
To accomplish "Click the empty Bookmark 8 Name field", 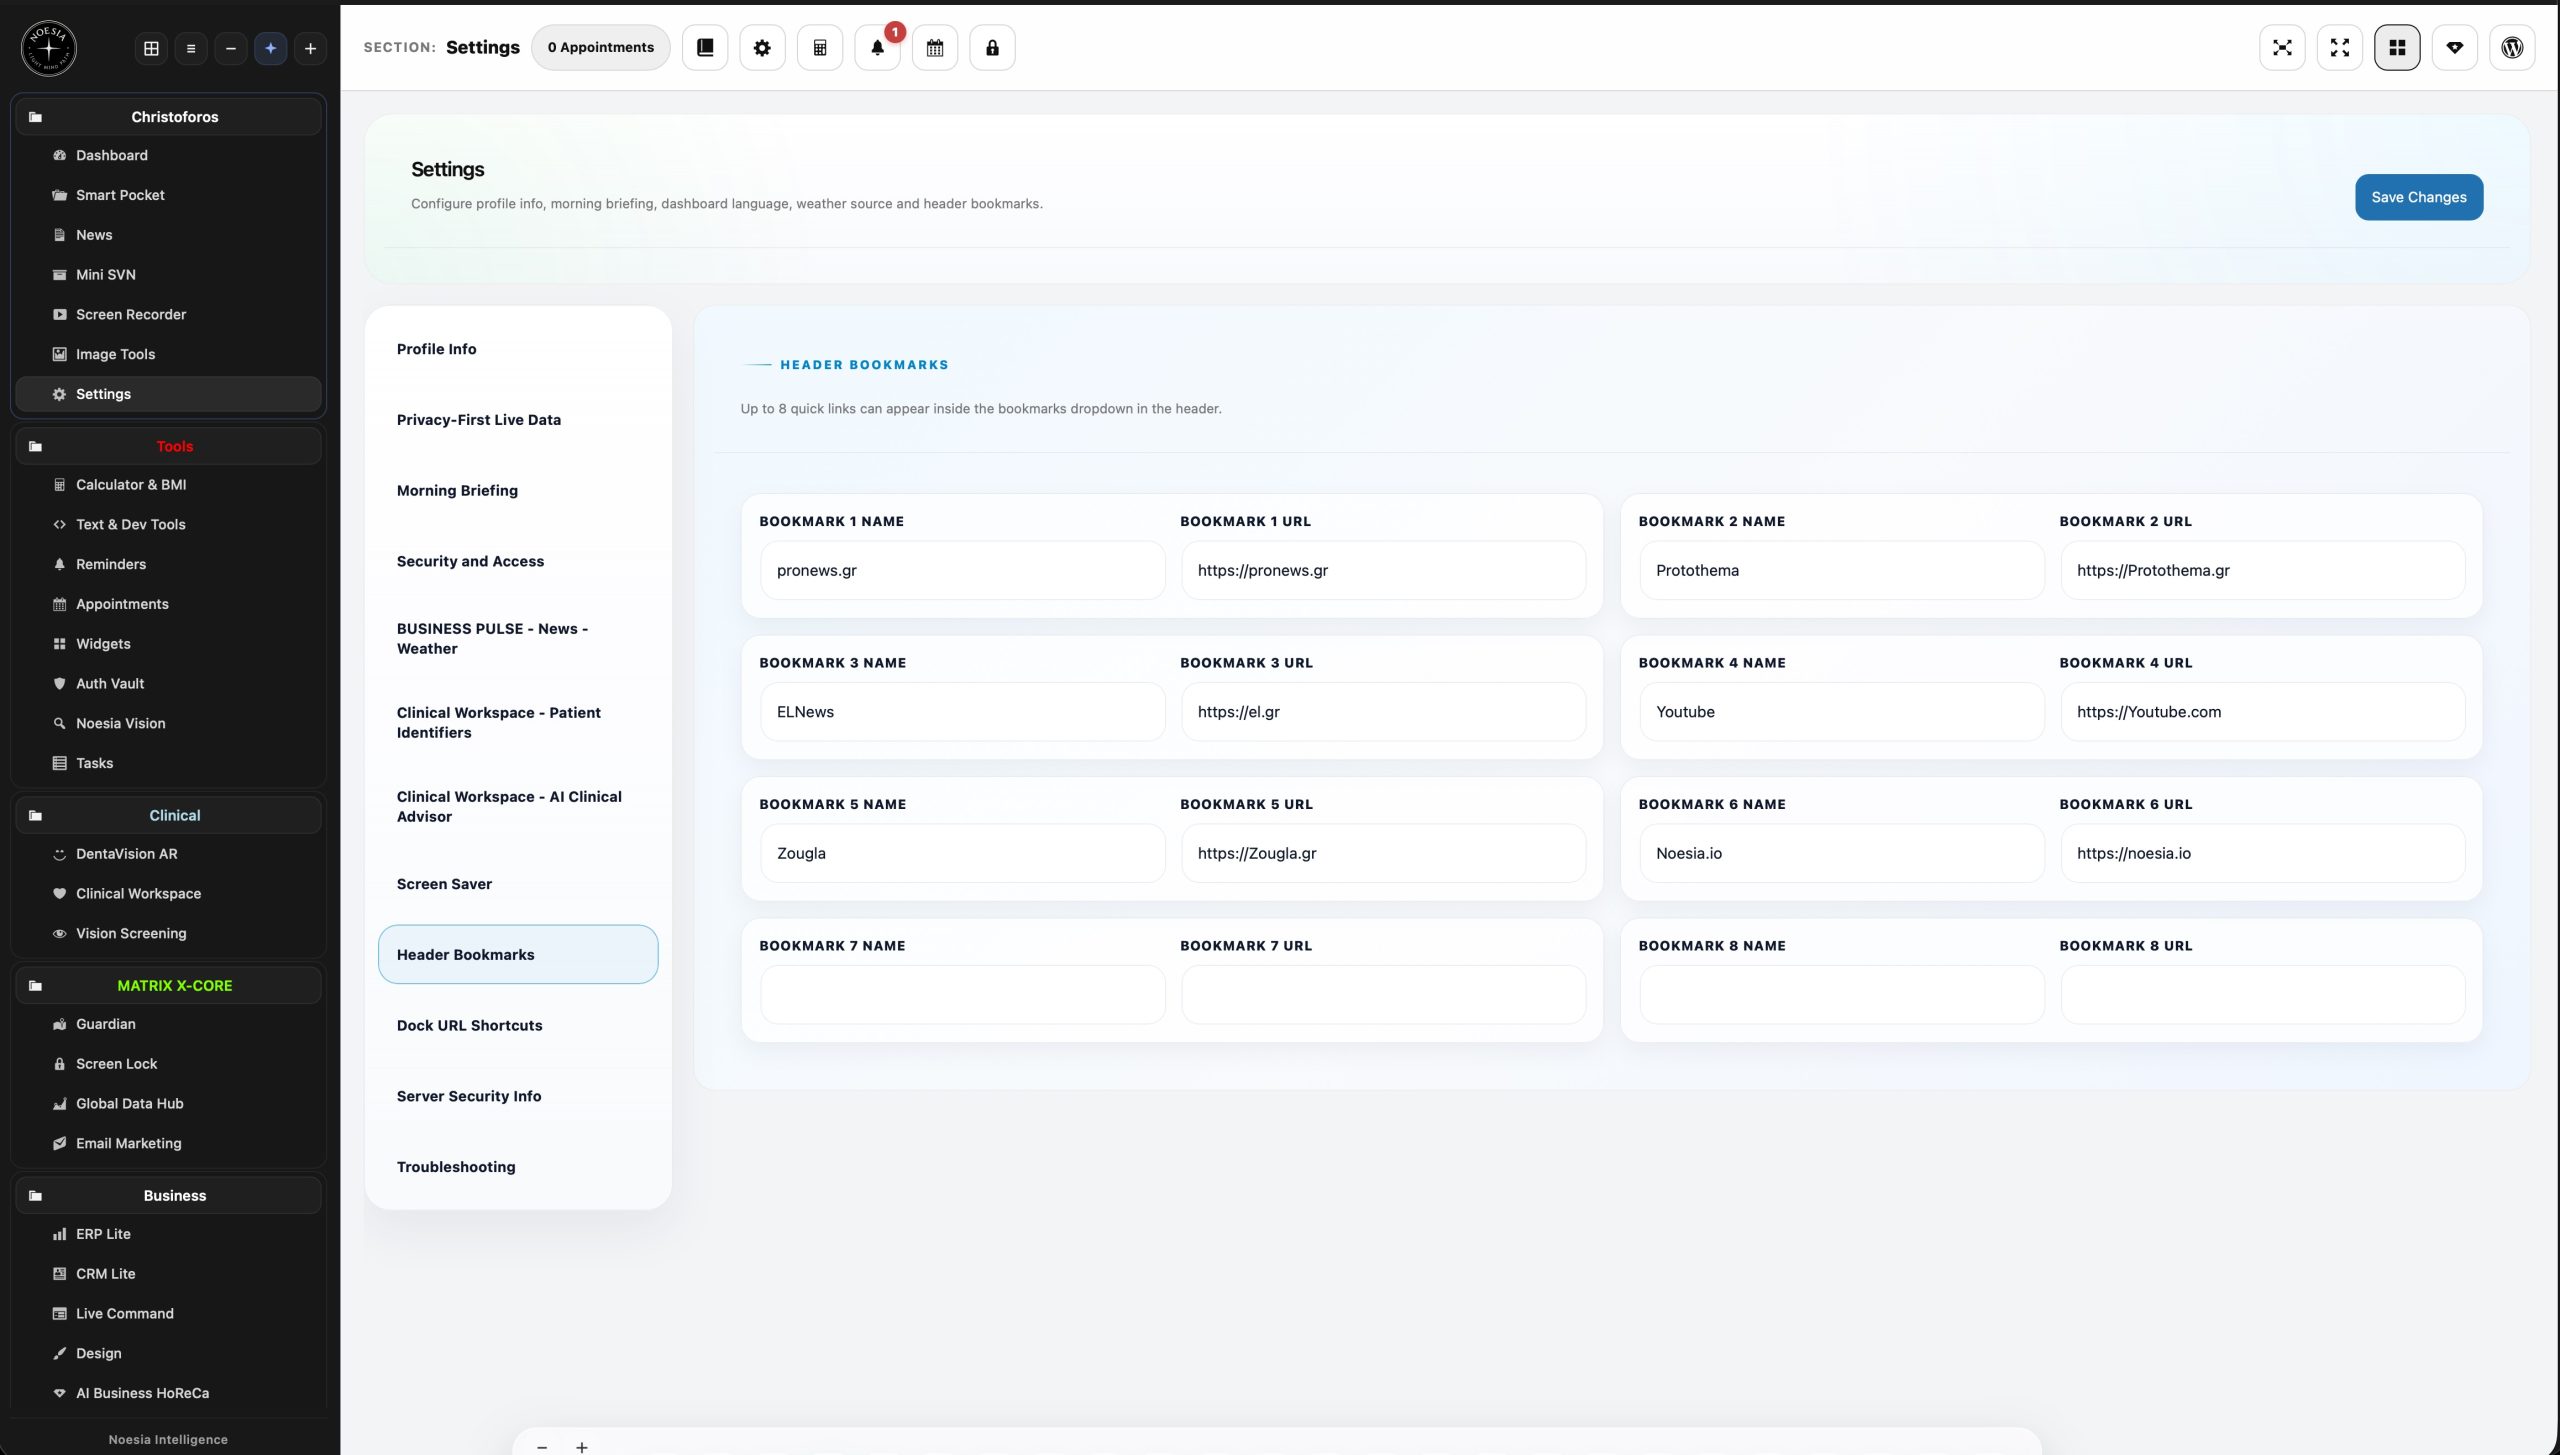I will click(x=1841, y=994).
